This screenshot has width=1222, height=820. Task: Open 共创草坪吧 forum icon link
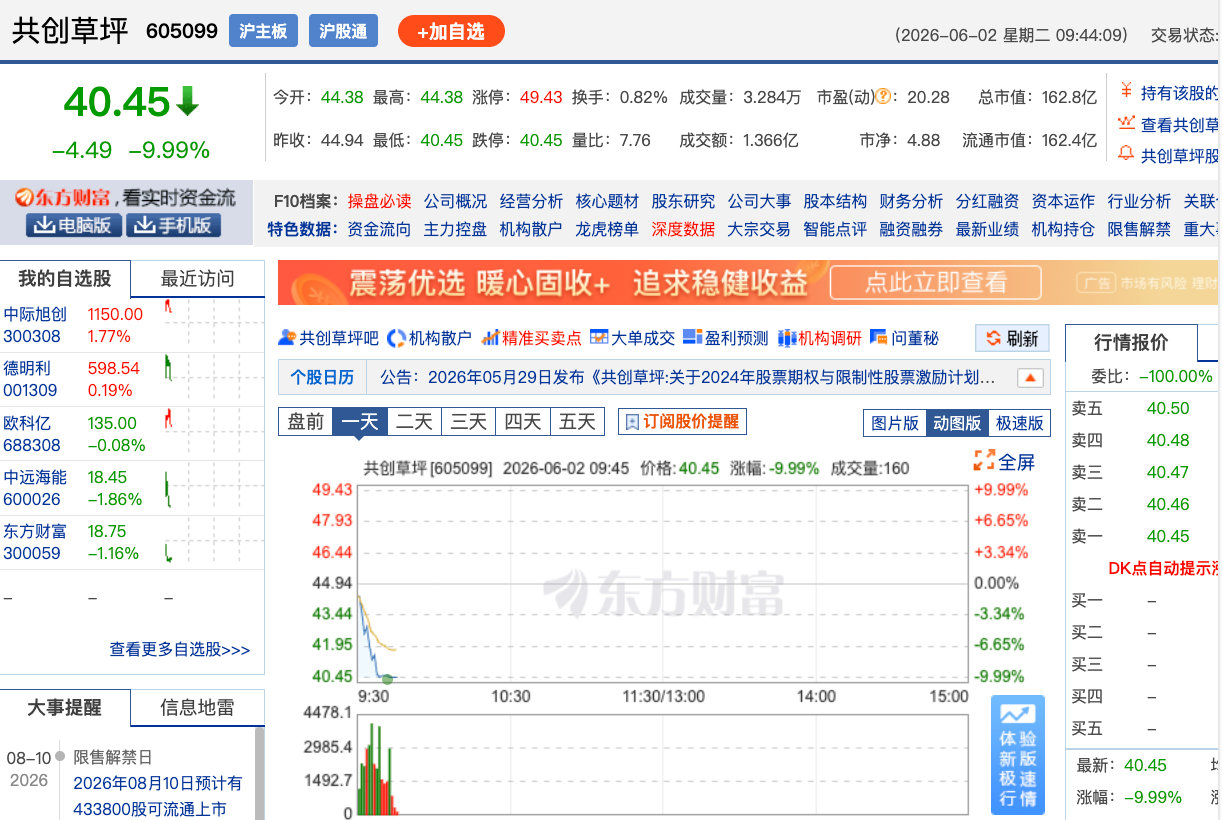(328, 338)
